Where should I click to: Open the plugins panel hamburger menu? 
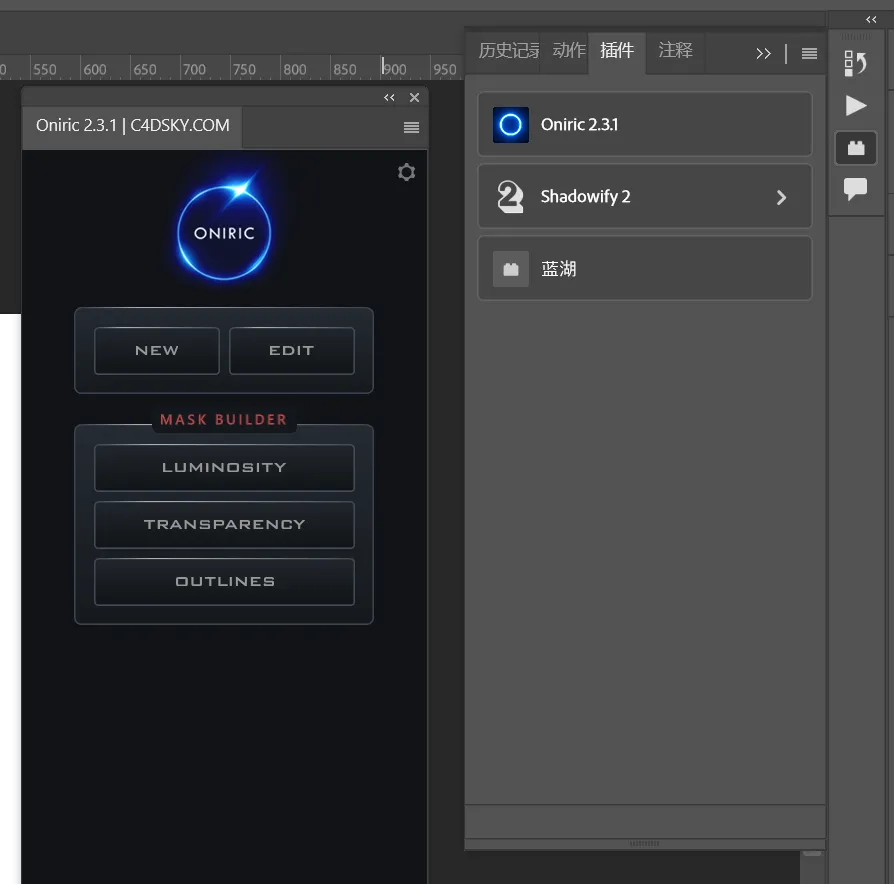pos(809,54)
